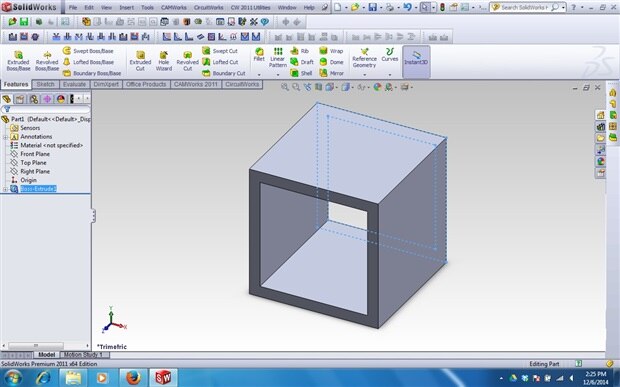The height and width of the screenshot is (387, 620).
Task: Start an Extruded Cut
Action: 140,60
